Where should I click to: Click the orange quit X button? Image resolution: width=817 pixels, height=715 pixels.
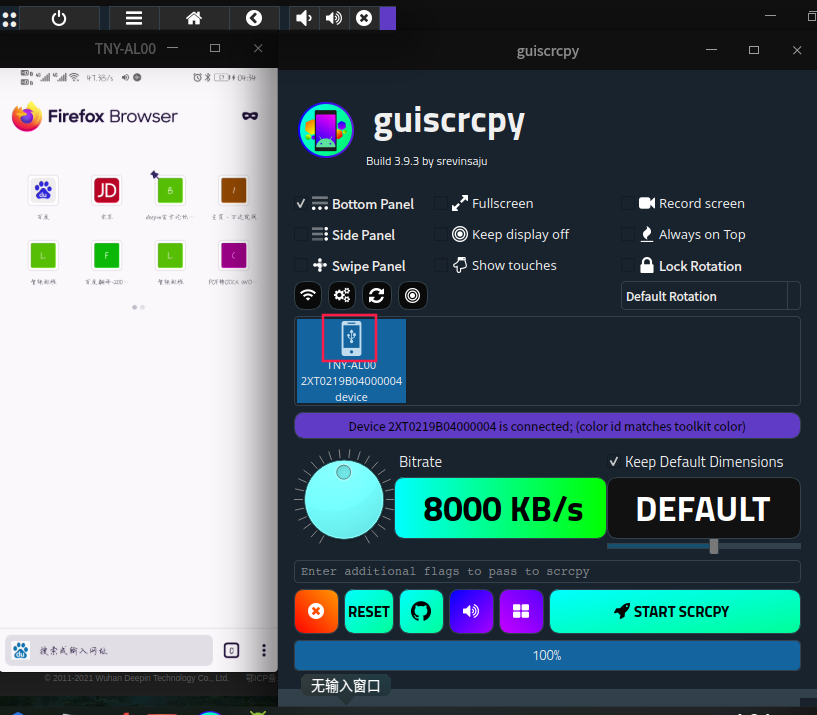pyautogui.click(x=316, y=611)
